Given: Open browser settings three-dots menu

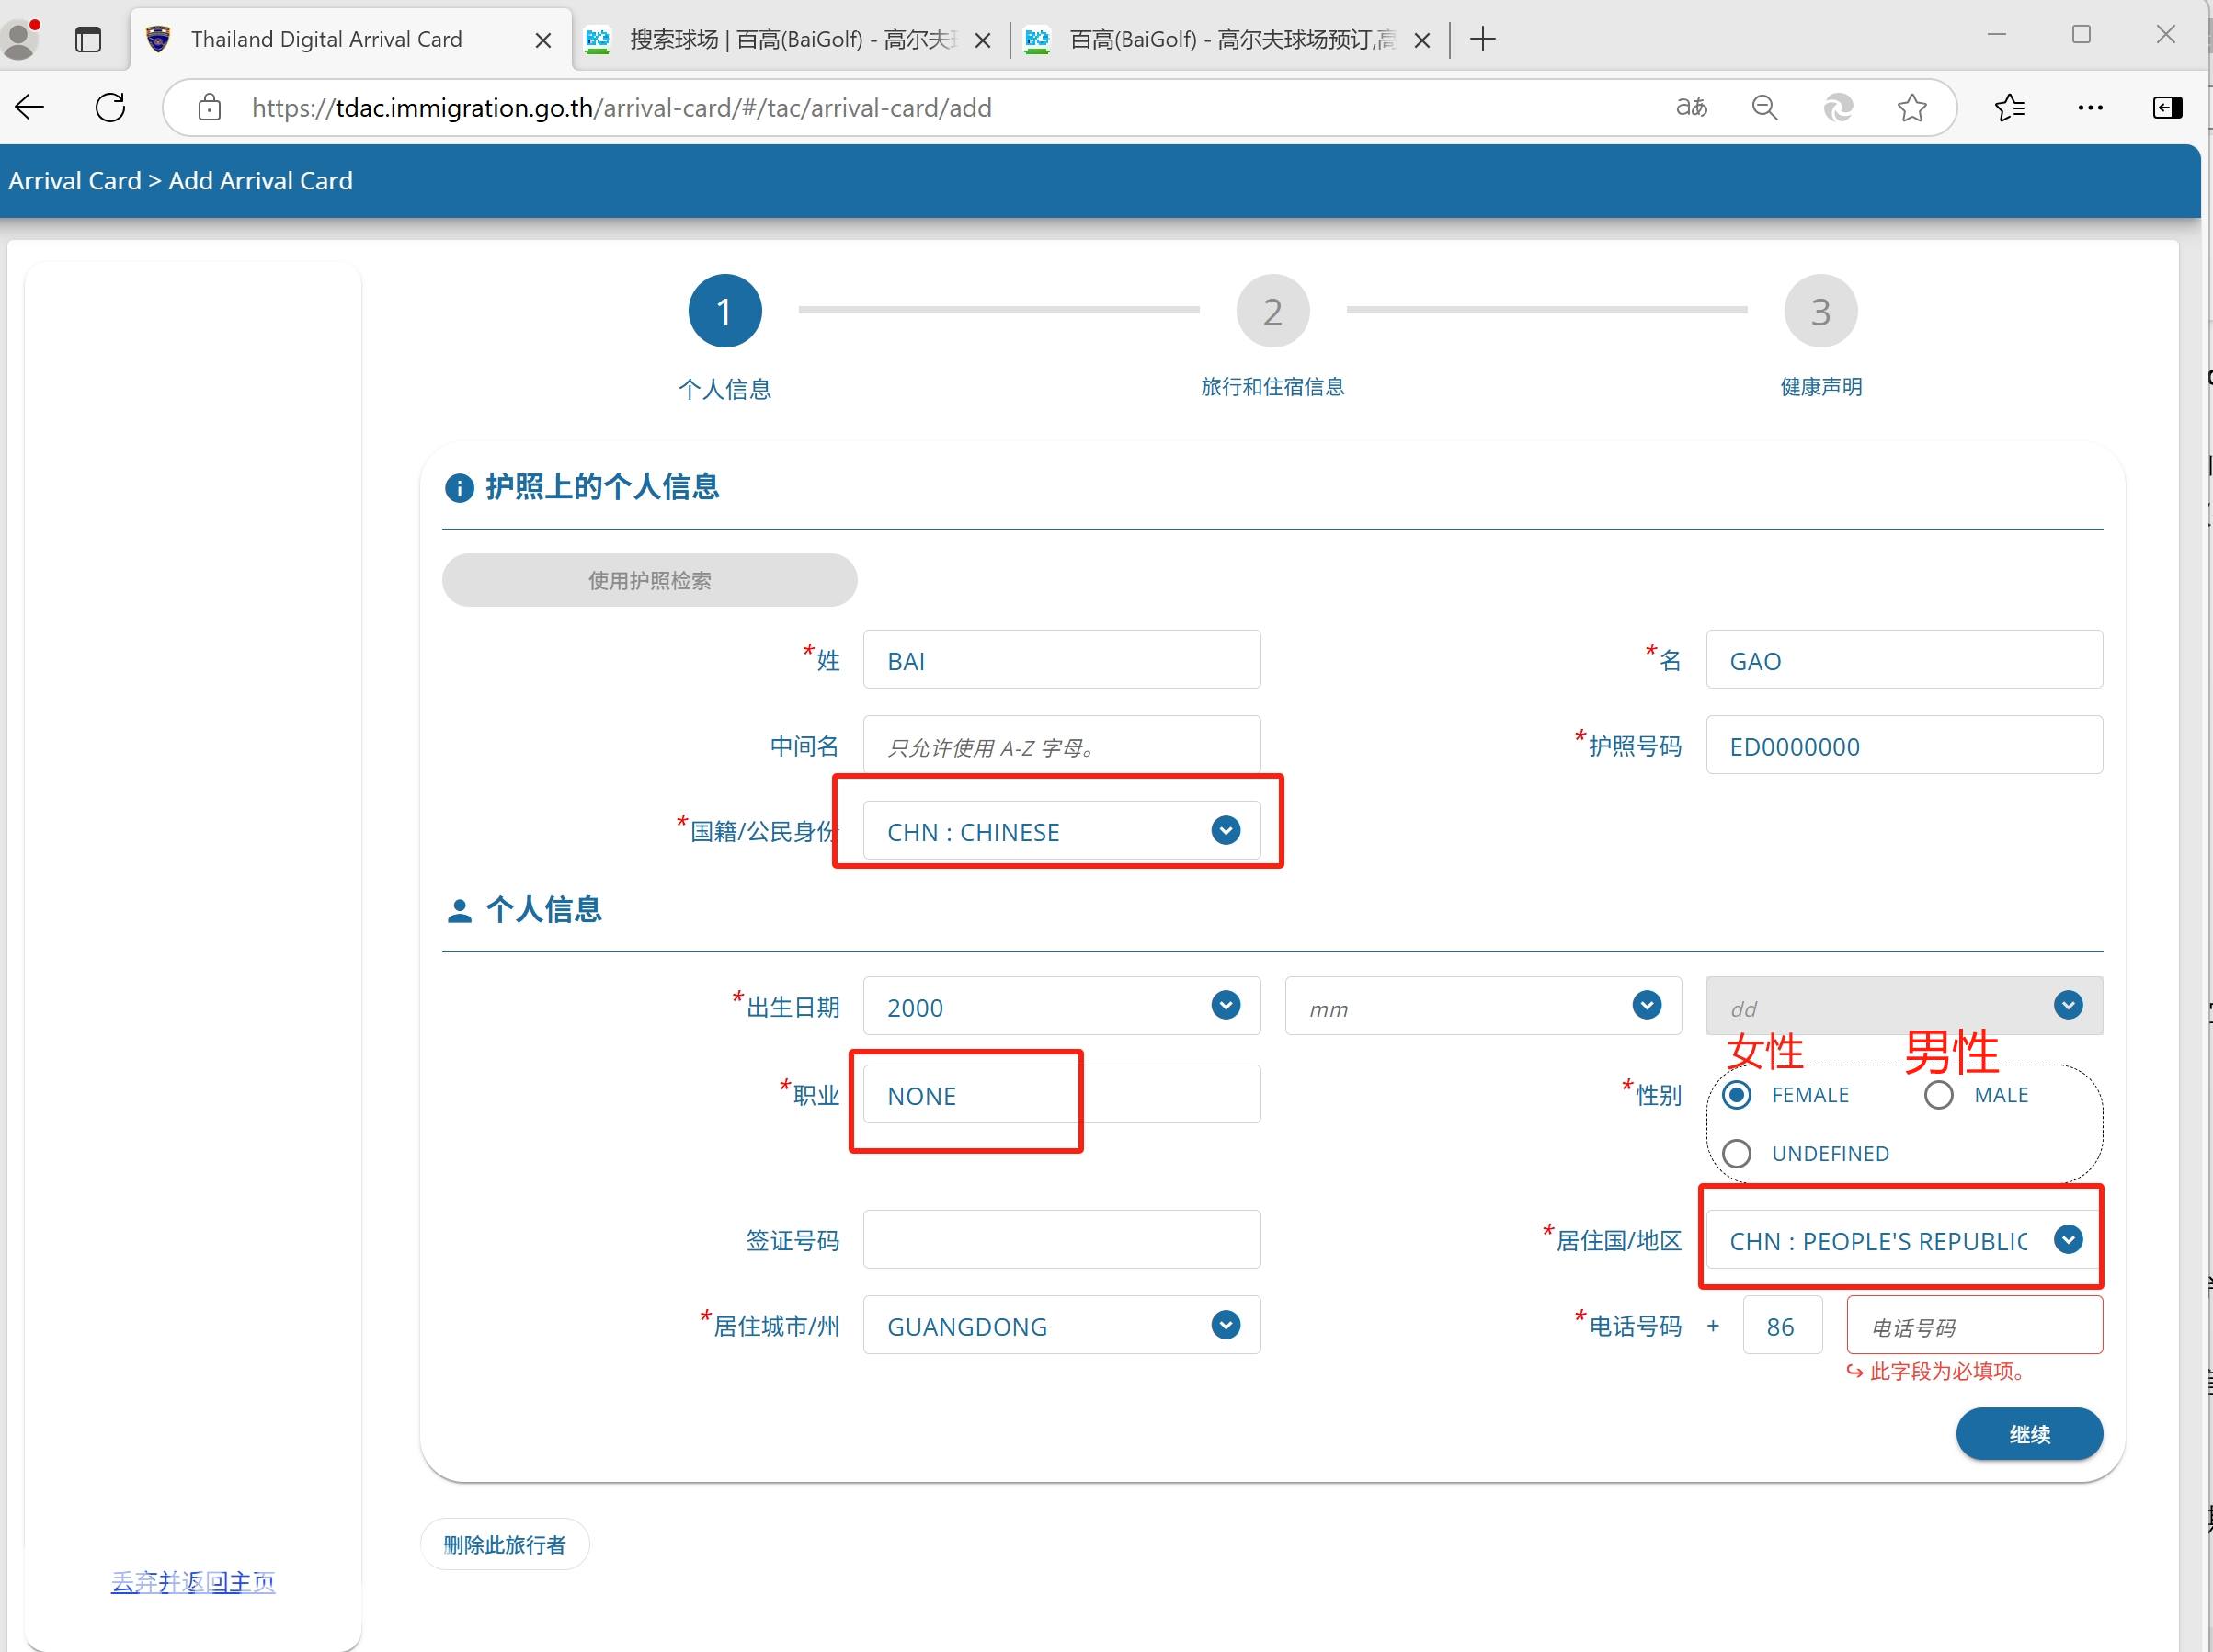Looking at the screenshot, I should pos(2090,107).
